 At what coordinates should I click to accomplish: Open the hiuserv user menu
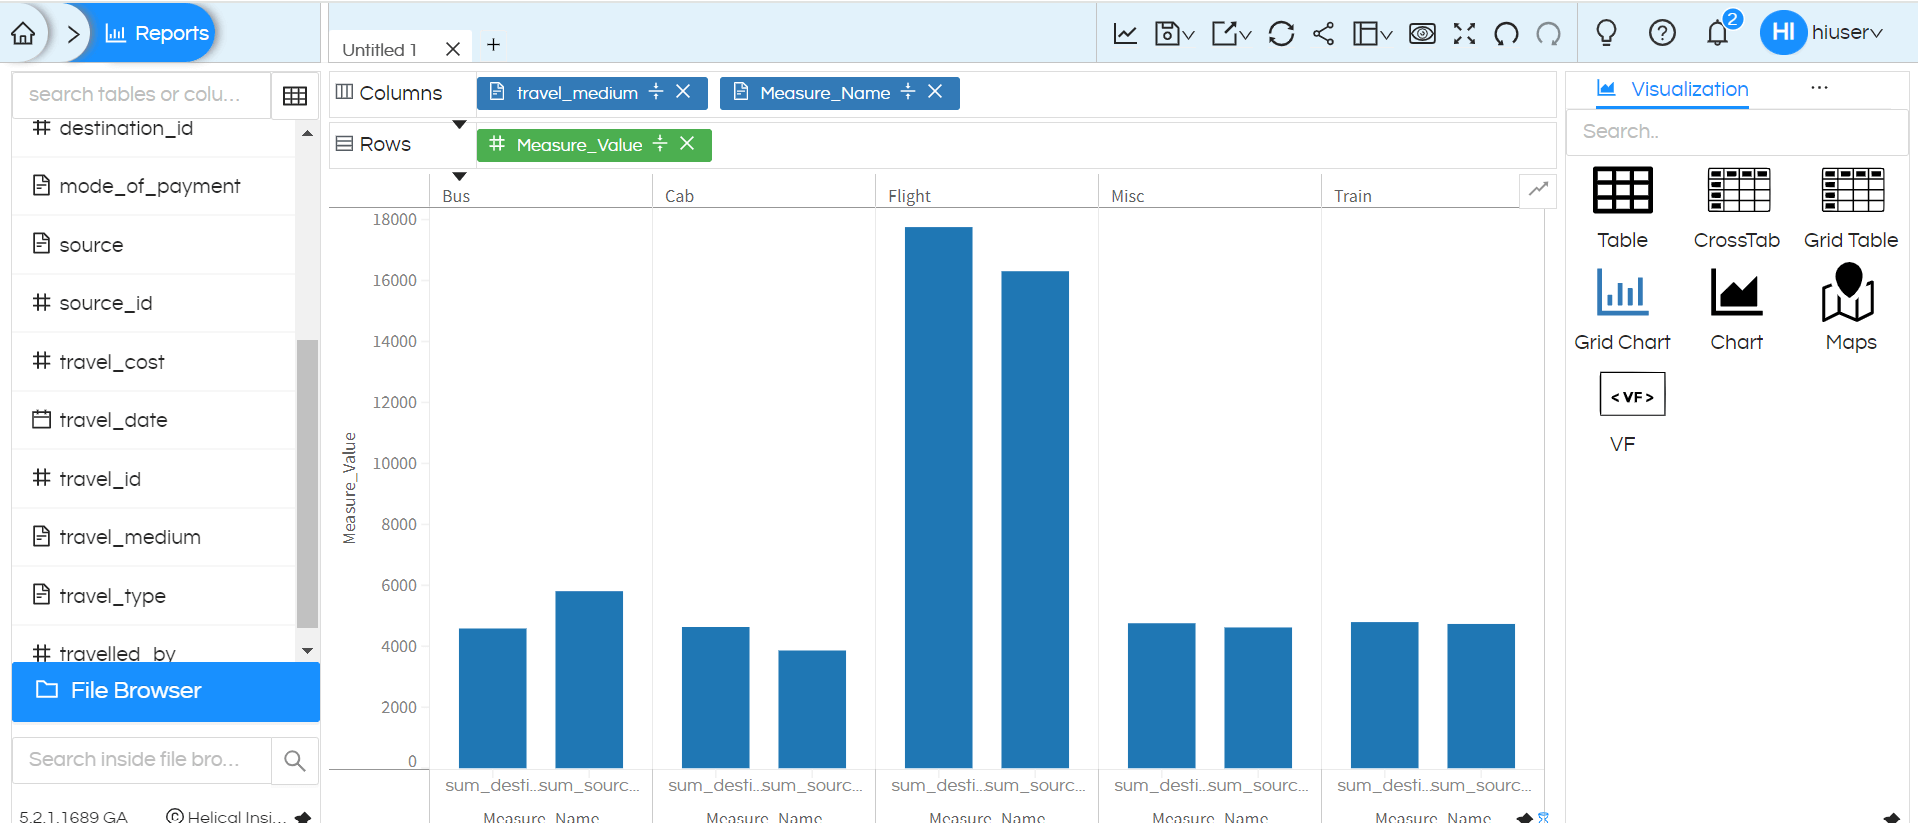click(x=1822, y=32)
